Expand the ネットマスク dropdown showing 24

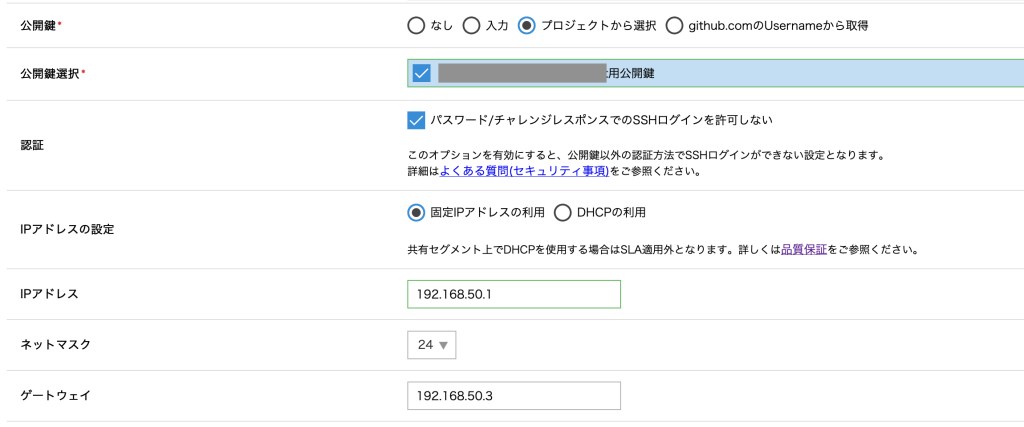coord(432,345)
